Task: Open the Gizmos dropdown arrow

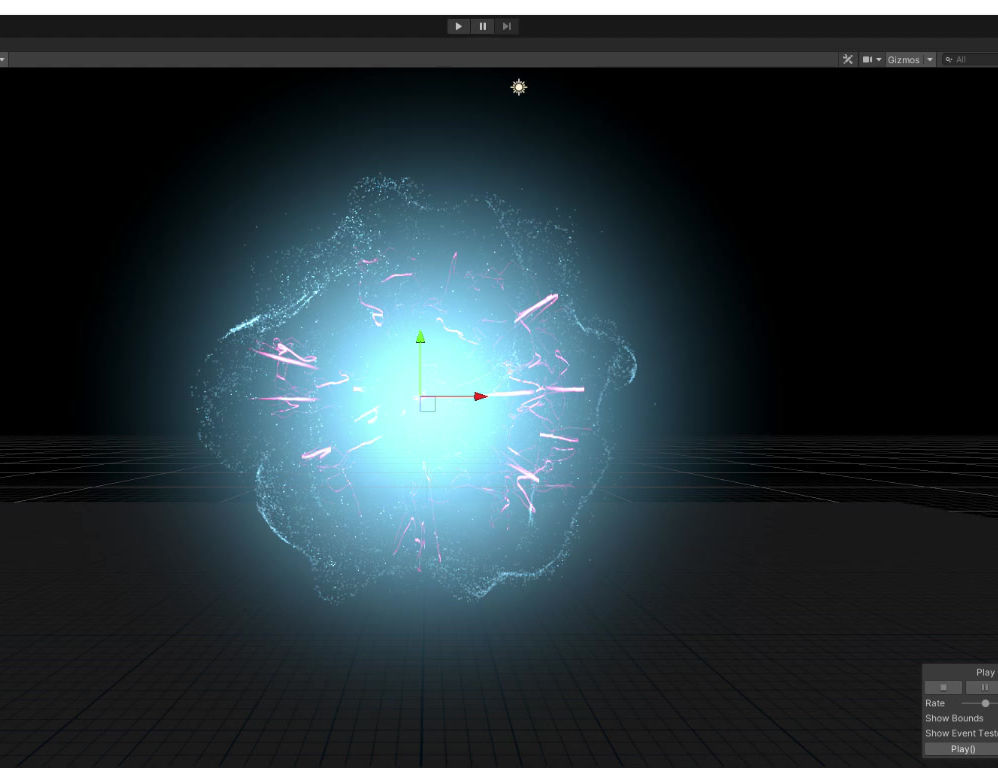Action: (x=930, y=59)
